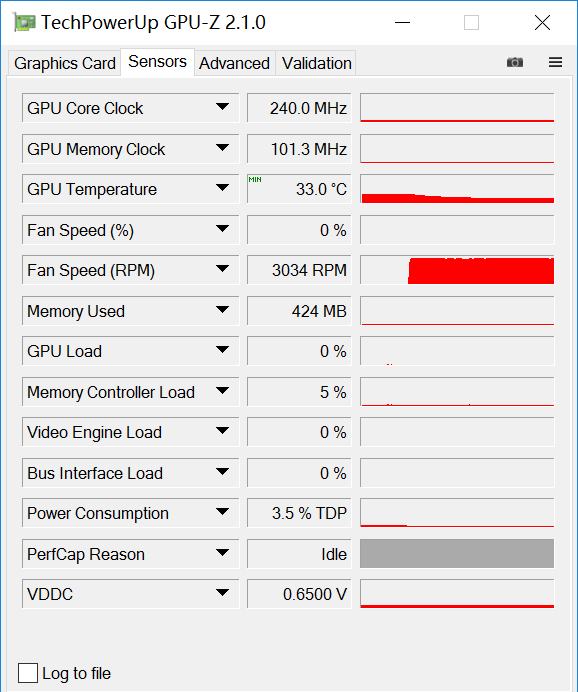The height and width of the screenshot is (692, 578).
Task: Click the gray PerfCap Reason bar
Action: [457, 553]
